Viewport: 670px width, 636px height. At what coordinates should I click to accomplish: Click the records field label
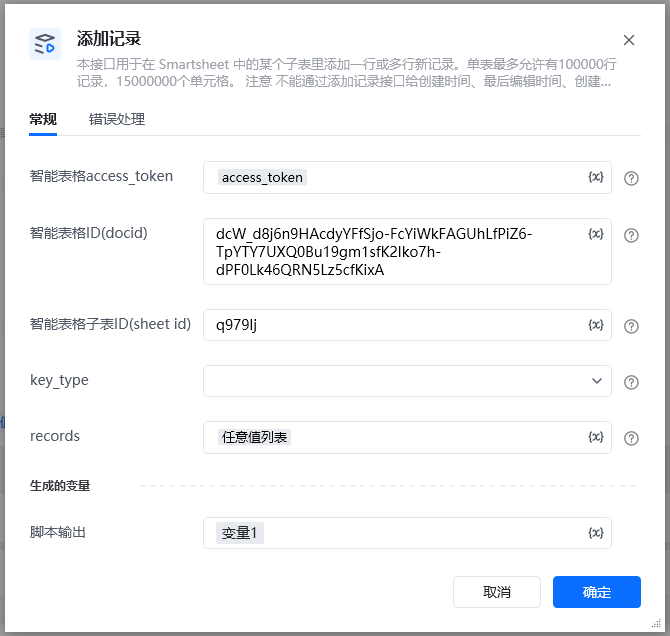click(55, 436)
